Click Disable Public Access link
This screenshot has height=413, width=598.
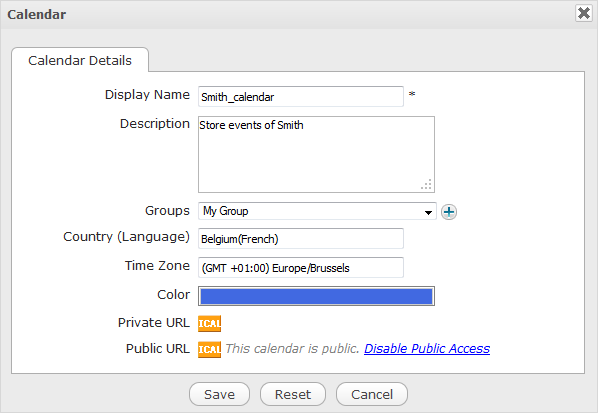click(x=427, y=349)
